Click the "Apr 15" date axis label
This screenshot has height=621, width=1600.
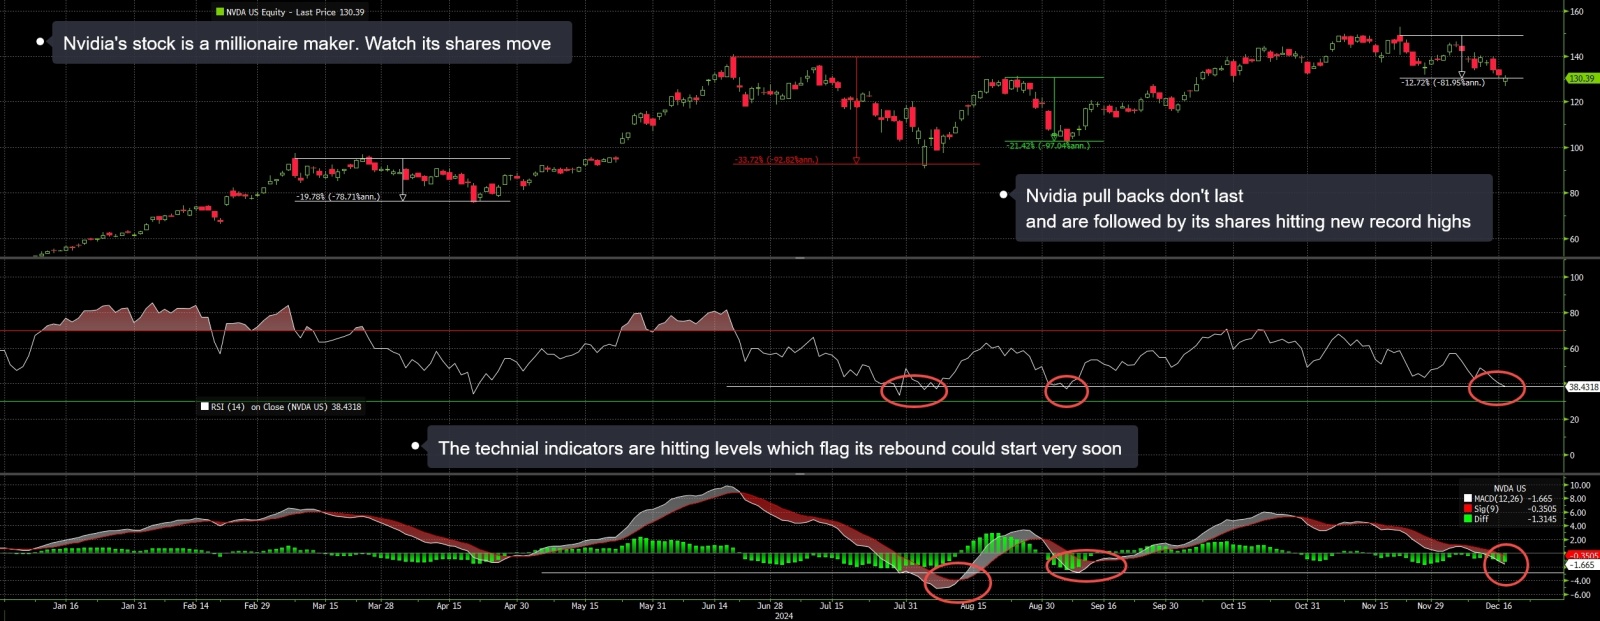(449, 606)
